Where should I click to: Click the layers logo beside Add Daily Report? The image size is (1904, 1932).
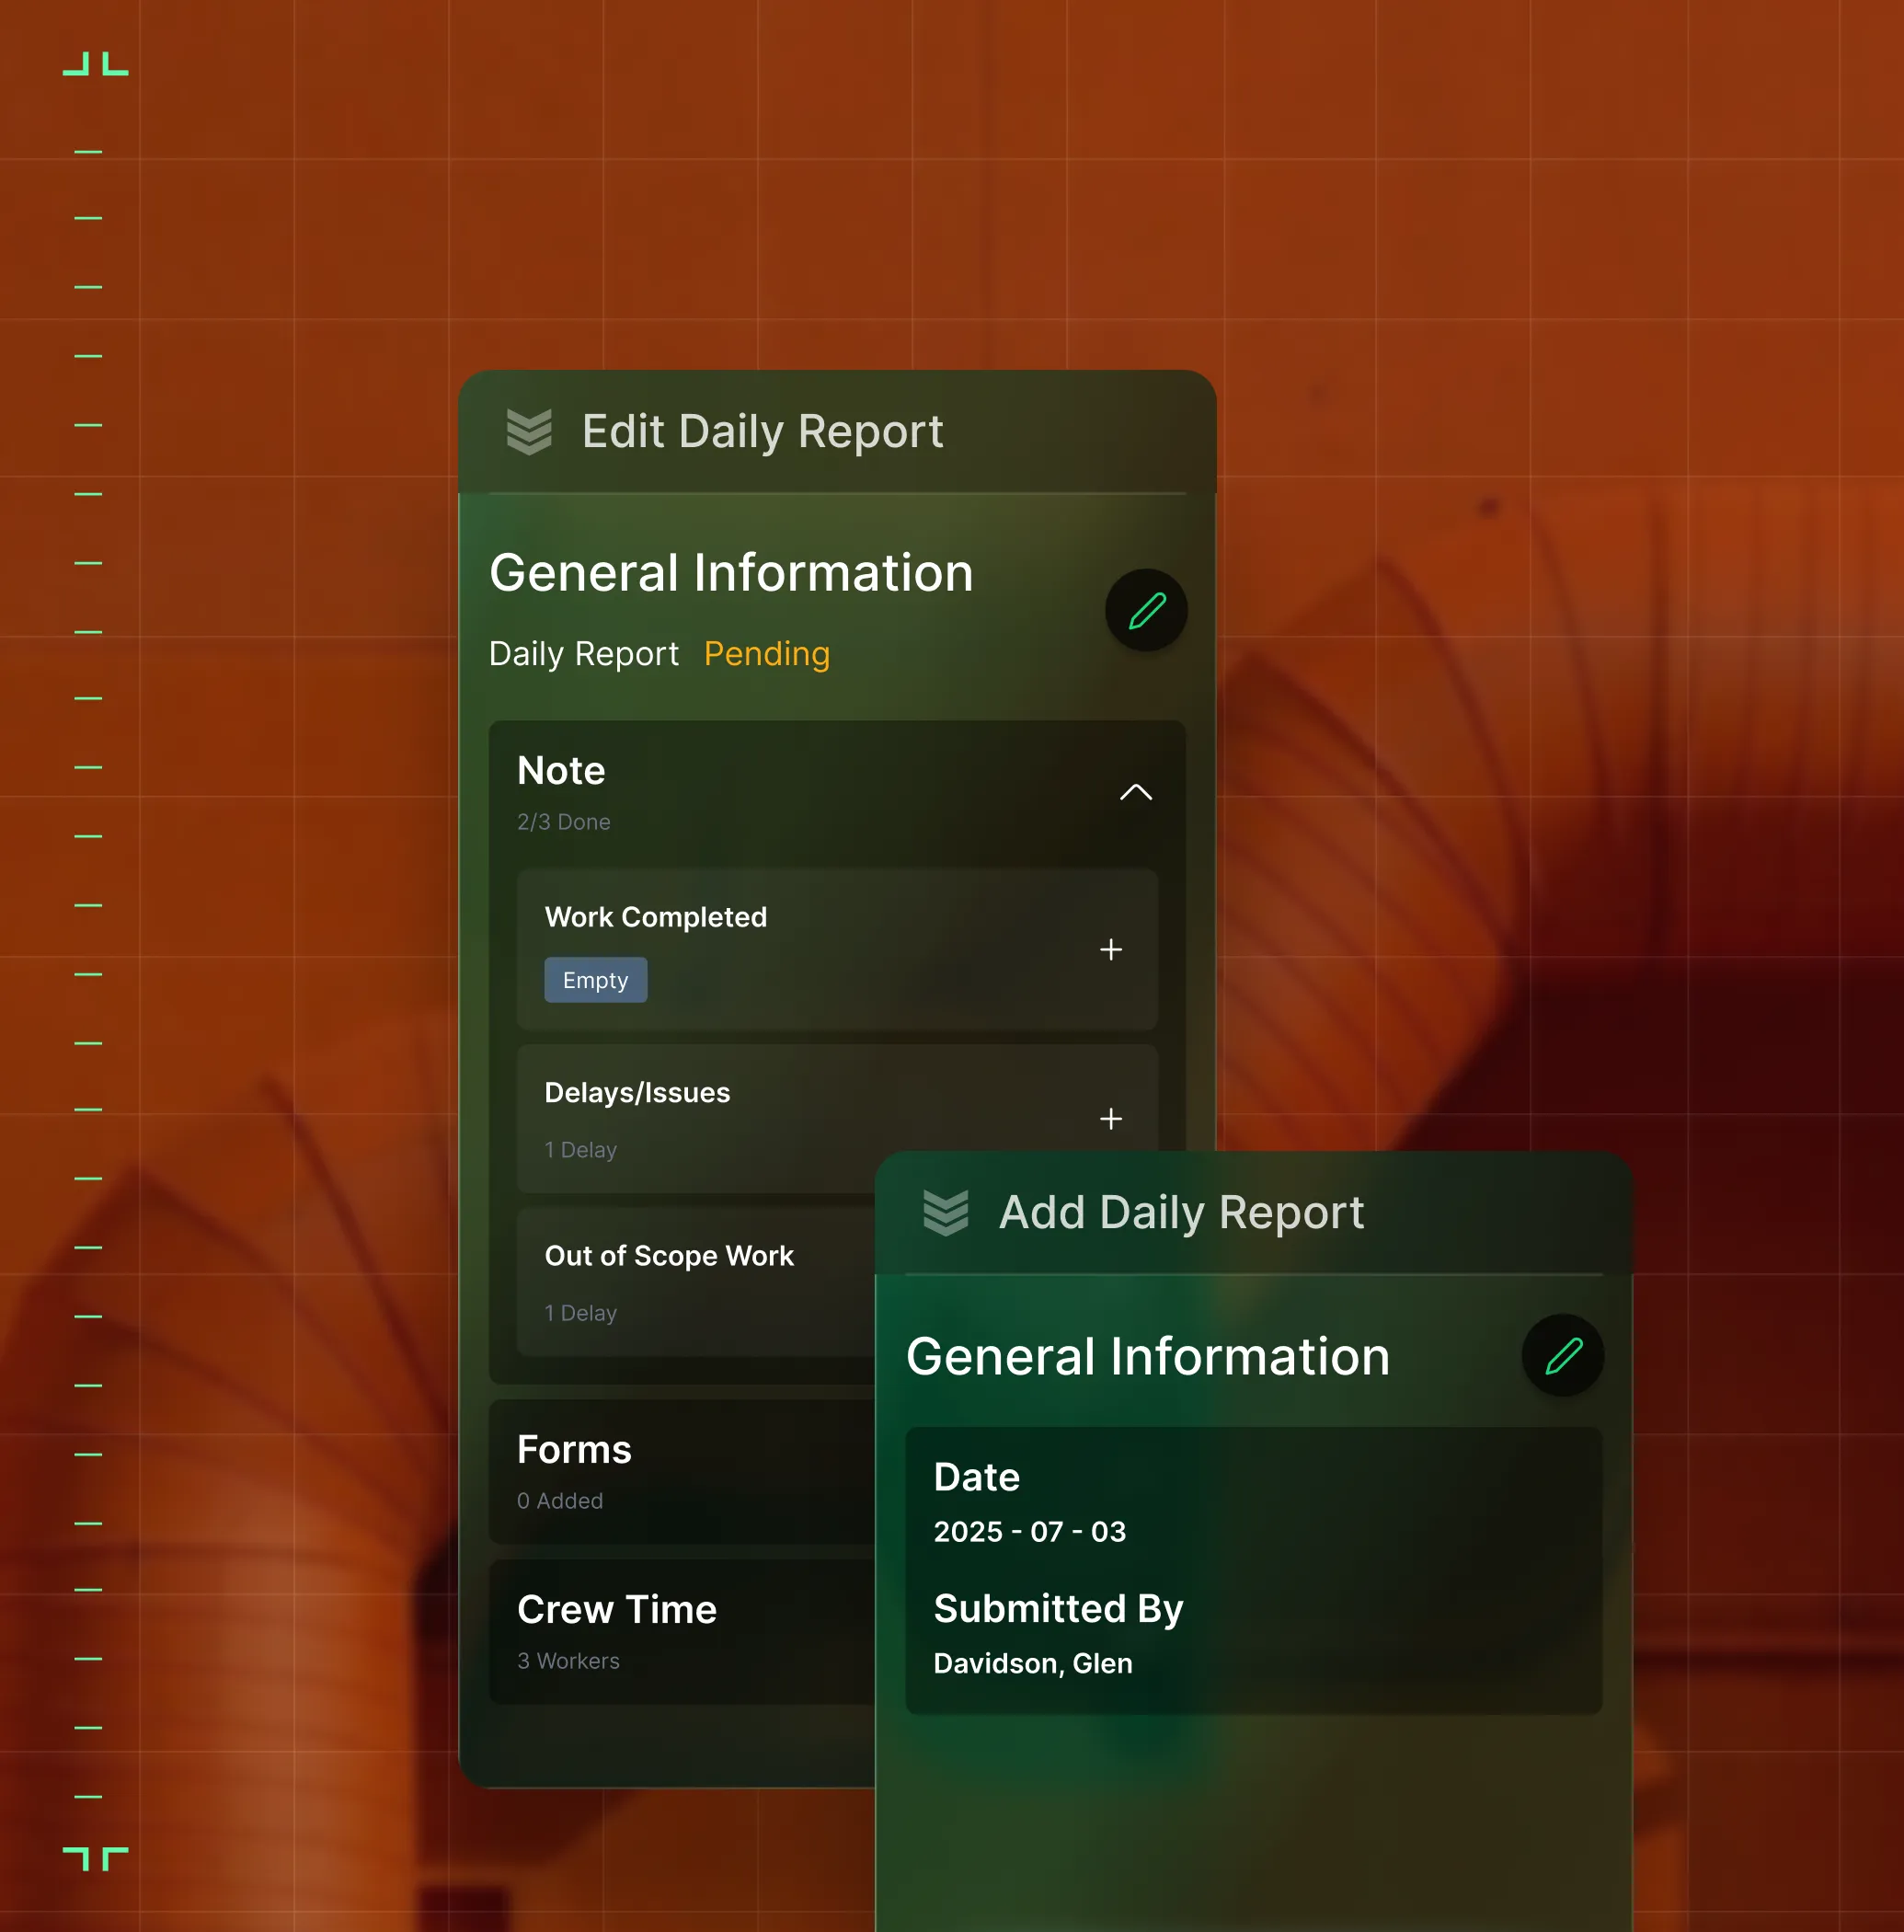pos(946,1213)
